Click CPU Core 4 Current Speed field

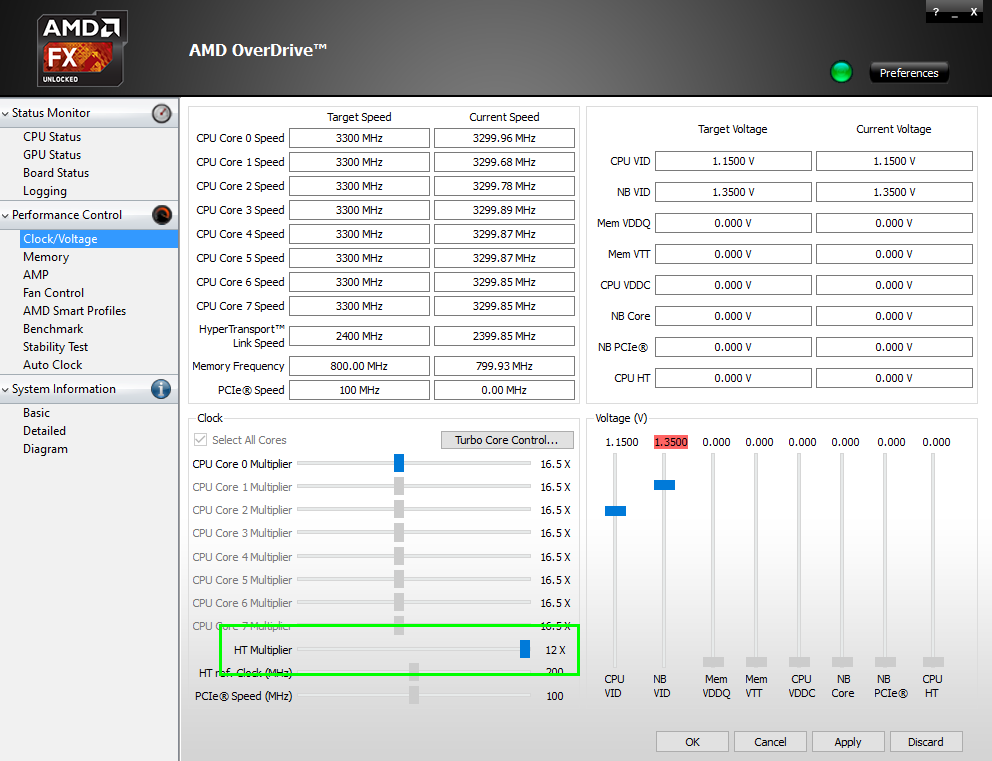[504, 234]
